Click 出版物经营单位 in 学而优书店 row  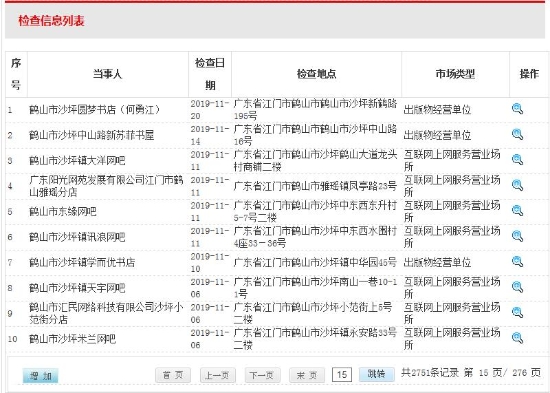tap(437, 262)
